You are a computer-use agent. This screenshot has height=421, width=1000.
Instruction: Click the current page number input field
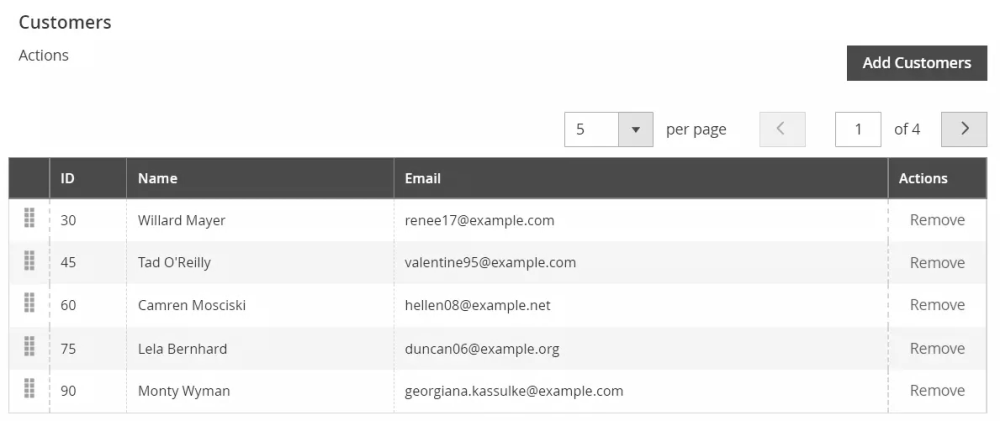tap(857, 129)
